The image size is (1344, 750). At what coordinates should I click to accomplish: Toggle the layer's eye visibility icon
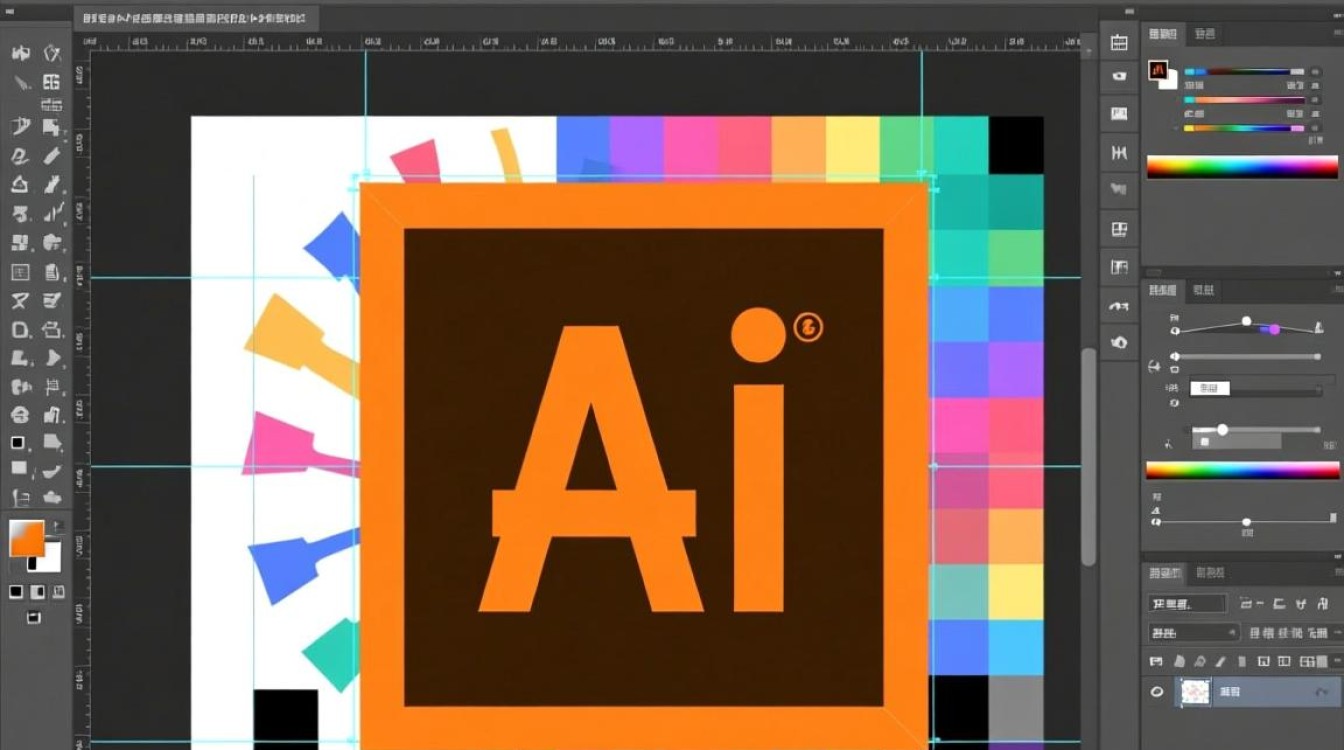pyautogui.click(x=1158, y=691)
